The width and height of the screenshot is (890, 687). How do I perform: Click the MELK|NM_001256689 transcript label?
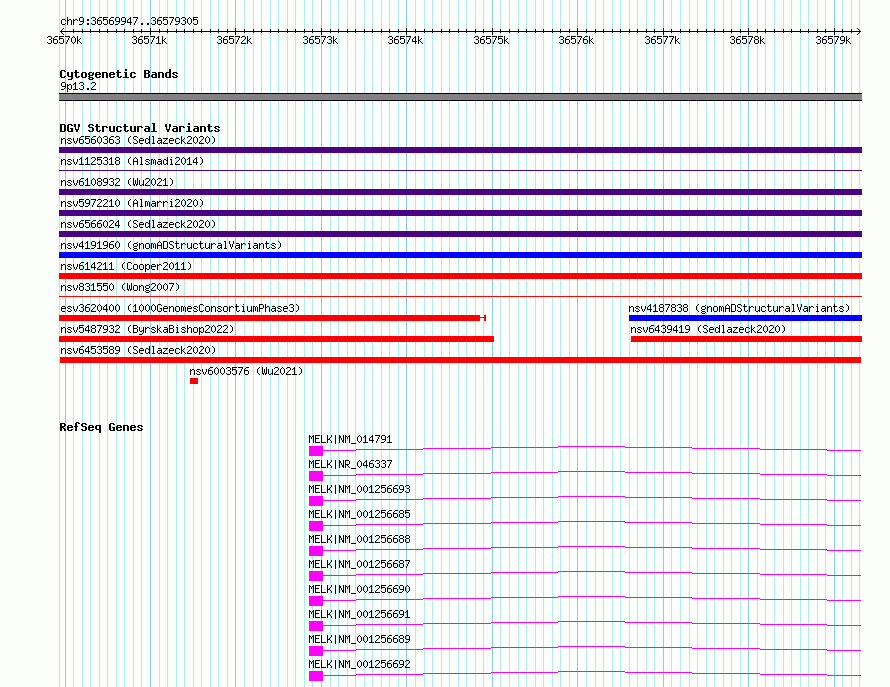point(359,639)
